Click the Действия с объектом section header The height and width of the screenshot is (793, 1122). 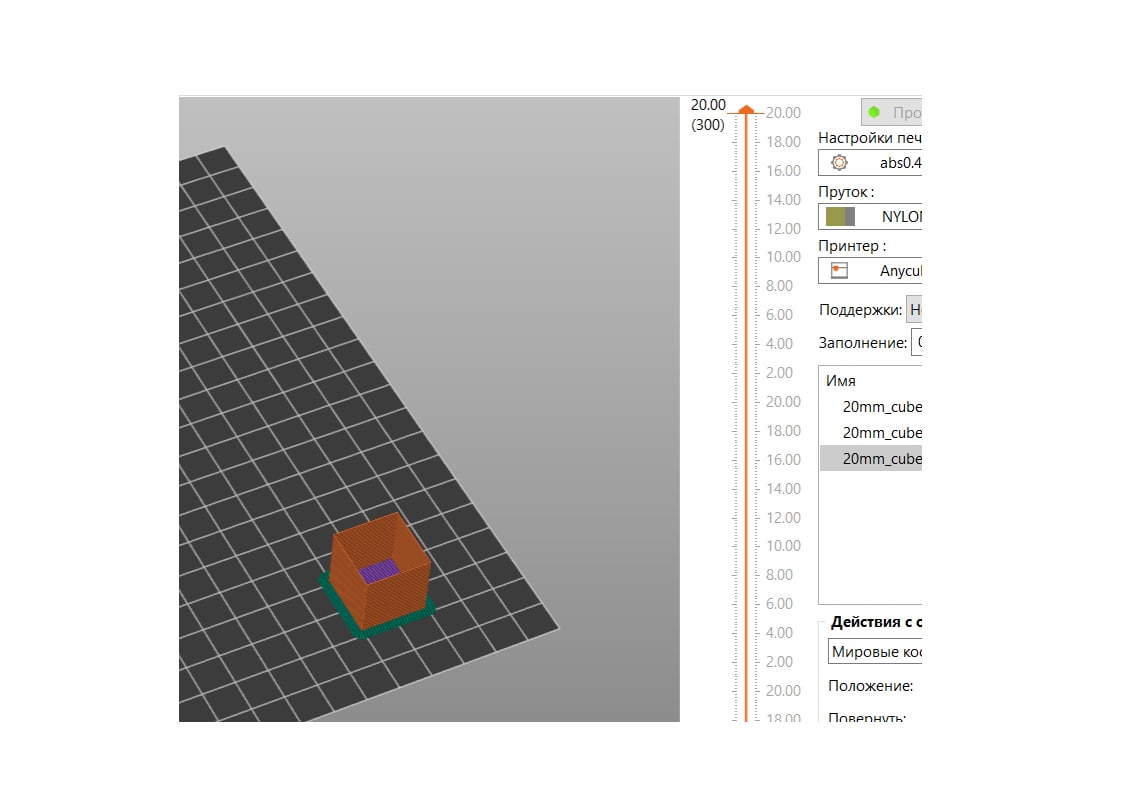(876, 622)
